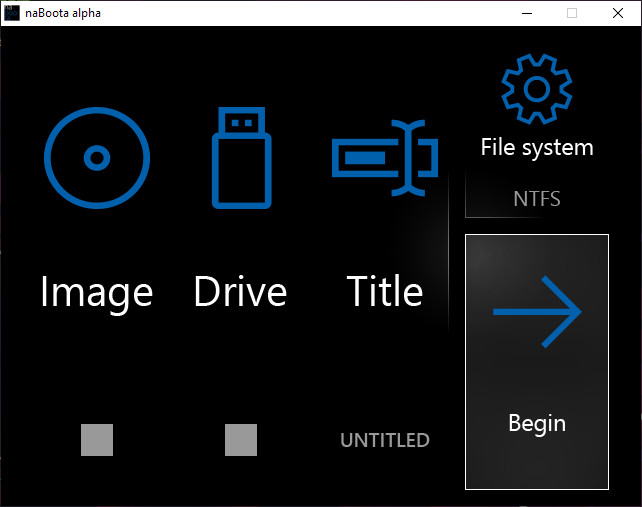Click the Begin label
Viewport: 642px width, 507px height.
[x=537, y=423]
